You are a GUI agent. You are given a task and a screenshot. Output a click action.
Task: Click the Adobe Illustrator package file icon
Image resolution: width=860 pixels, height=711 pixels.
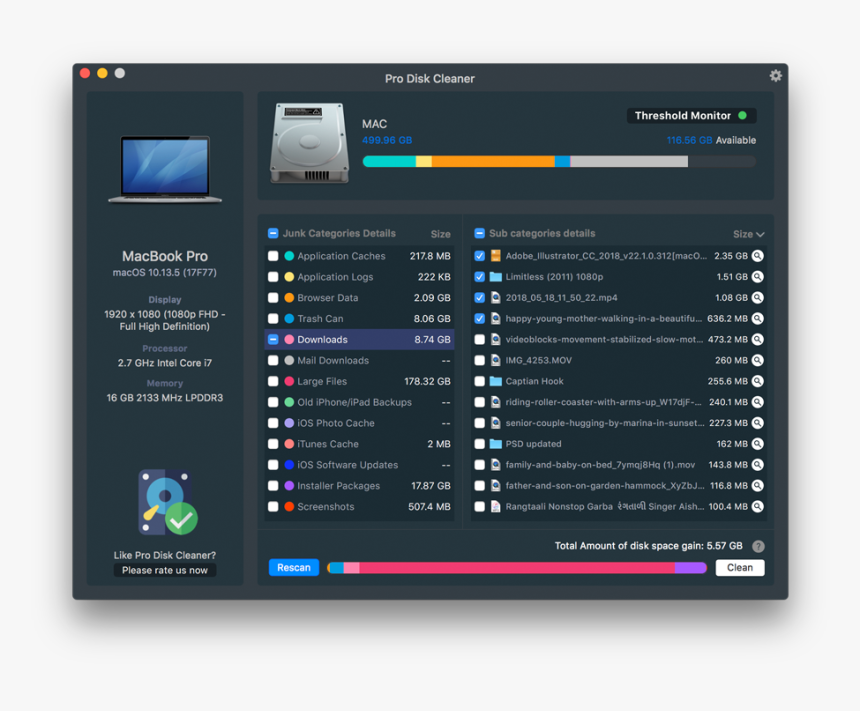pyautogui.click(x=495, y=256)
